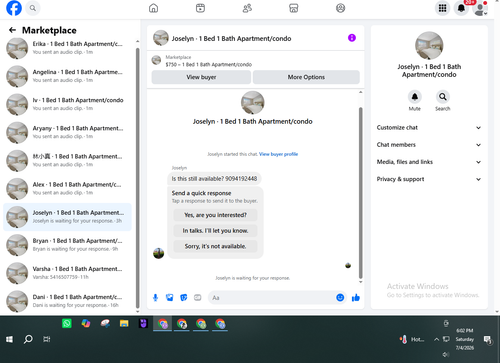Open the Marketplace storefront icon
Screen dimensions: 500x363
point(293,8)
